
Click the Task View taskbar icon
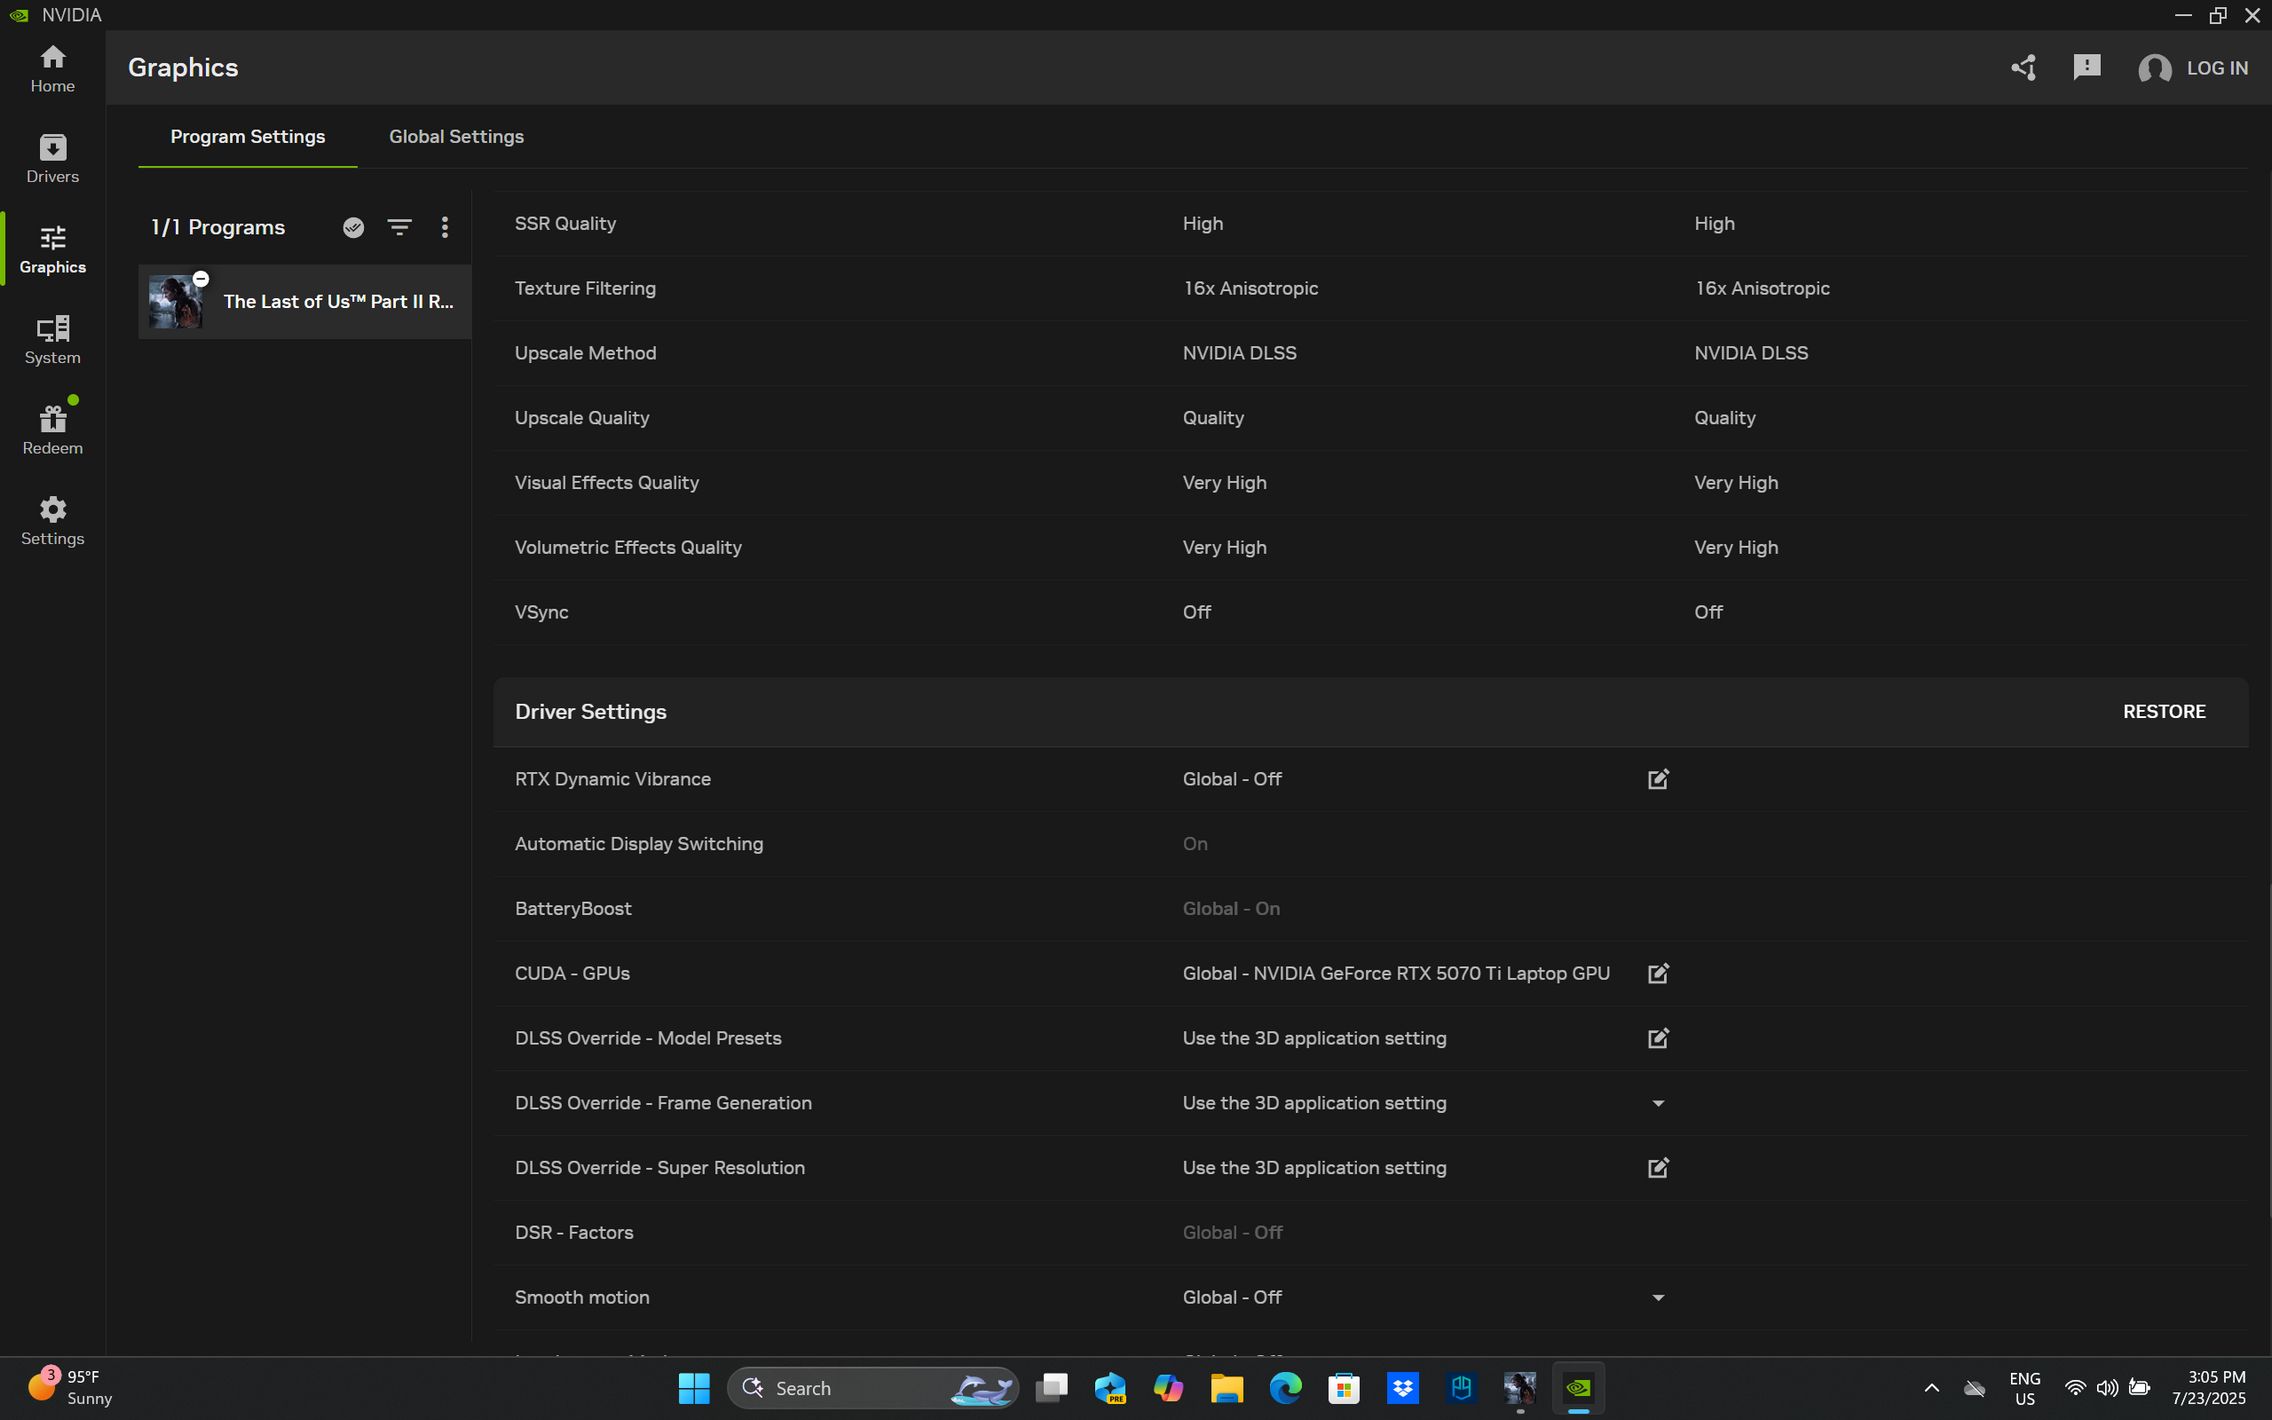[1052, 1388]
